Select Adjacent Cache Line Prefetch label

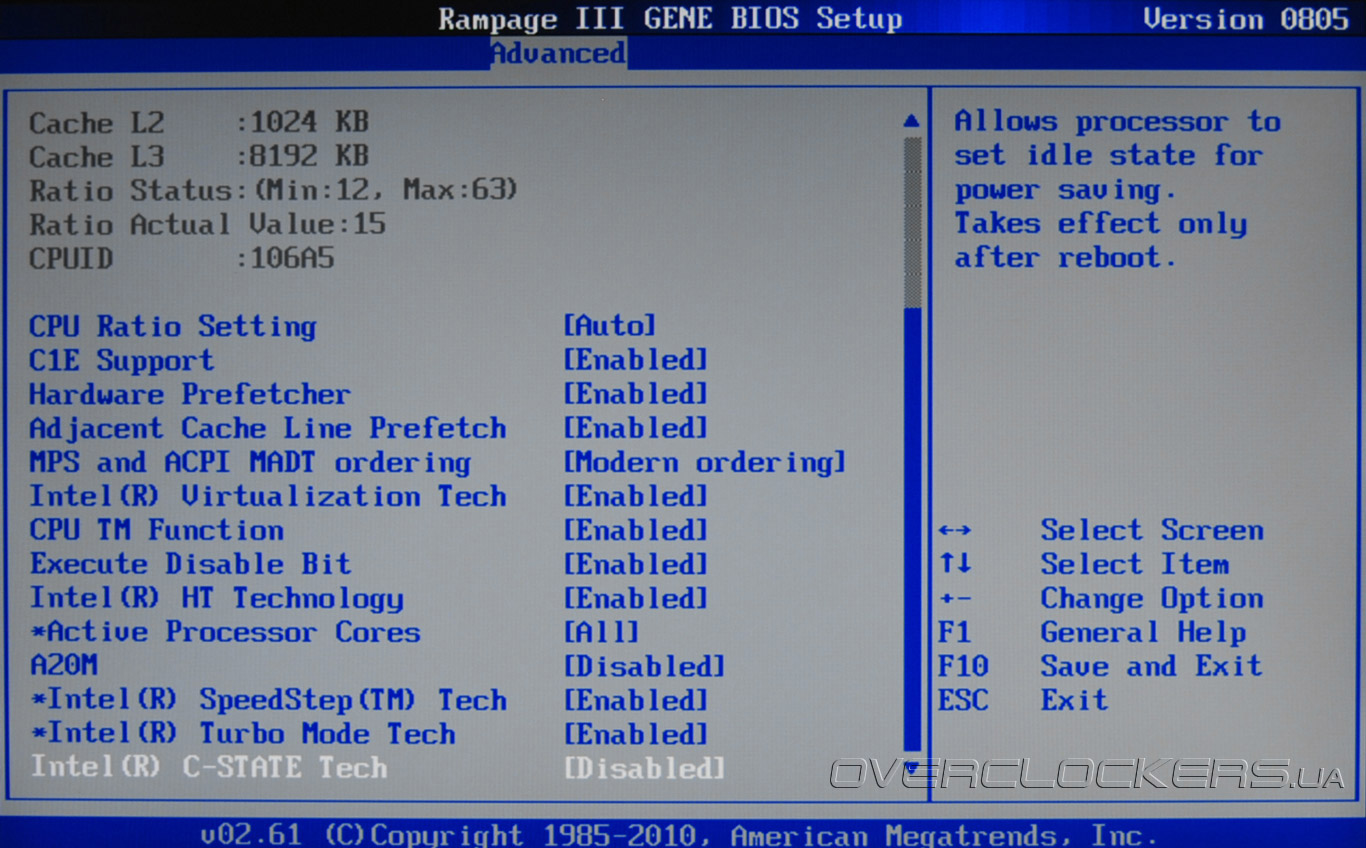pyautogui.click(x=267, y=428)
